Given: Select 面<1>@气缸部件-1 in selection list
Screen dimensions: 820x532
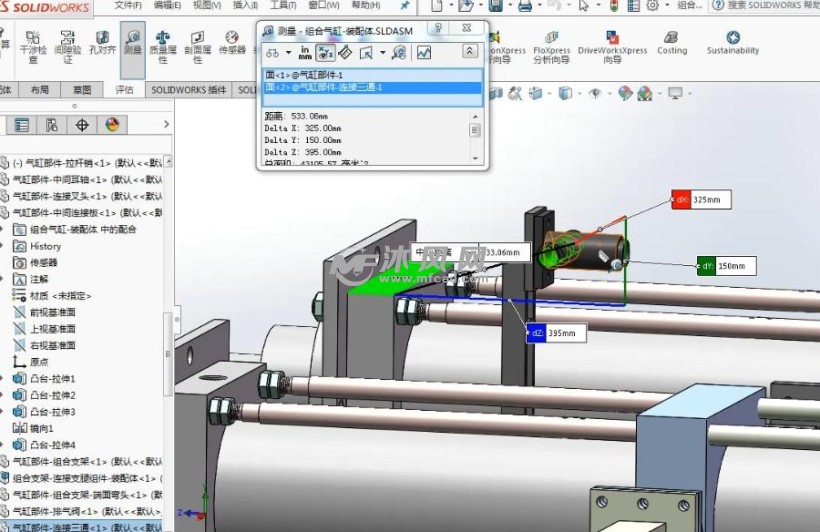Looking at the screenshot, I should click(x=371, y=75).
